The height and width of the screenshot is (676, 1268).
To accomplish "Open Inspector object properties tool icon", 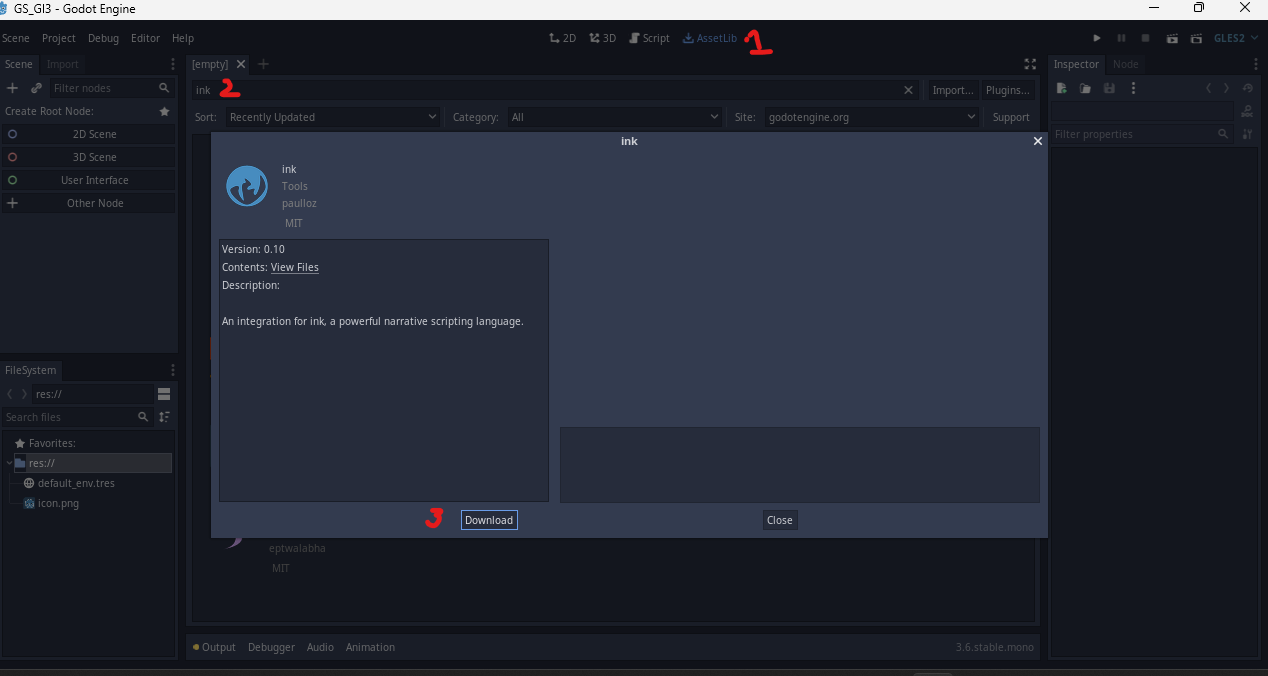I will (x=1247, y=111).
